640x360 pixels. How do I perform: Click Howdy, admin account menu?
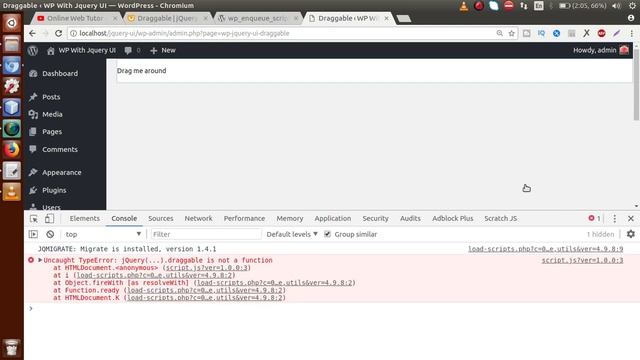click(x=601, y=51)
